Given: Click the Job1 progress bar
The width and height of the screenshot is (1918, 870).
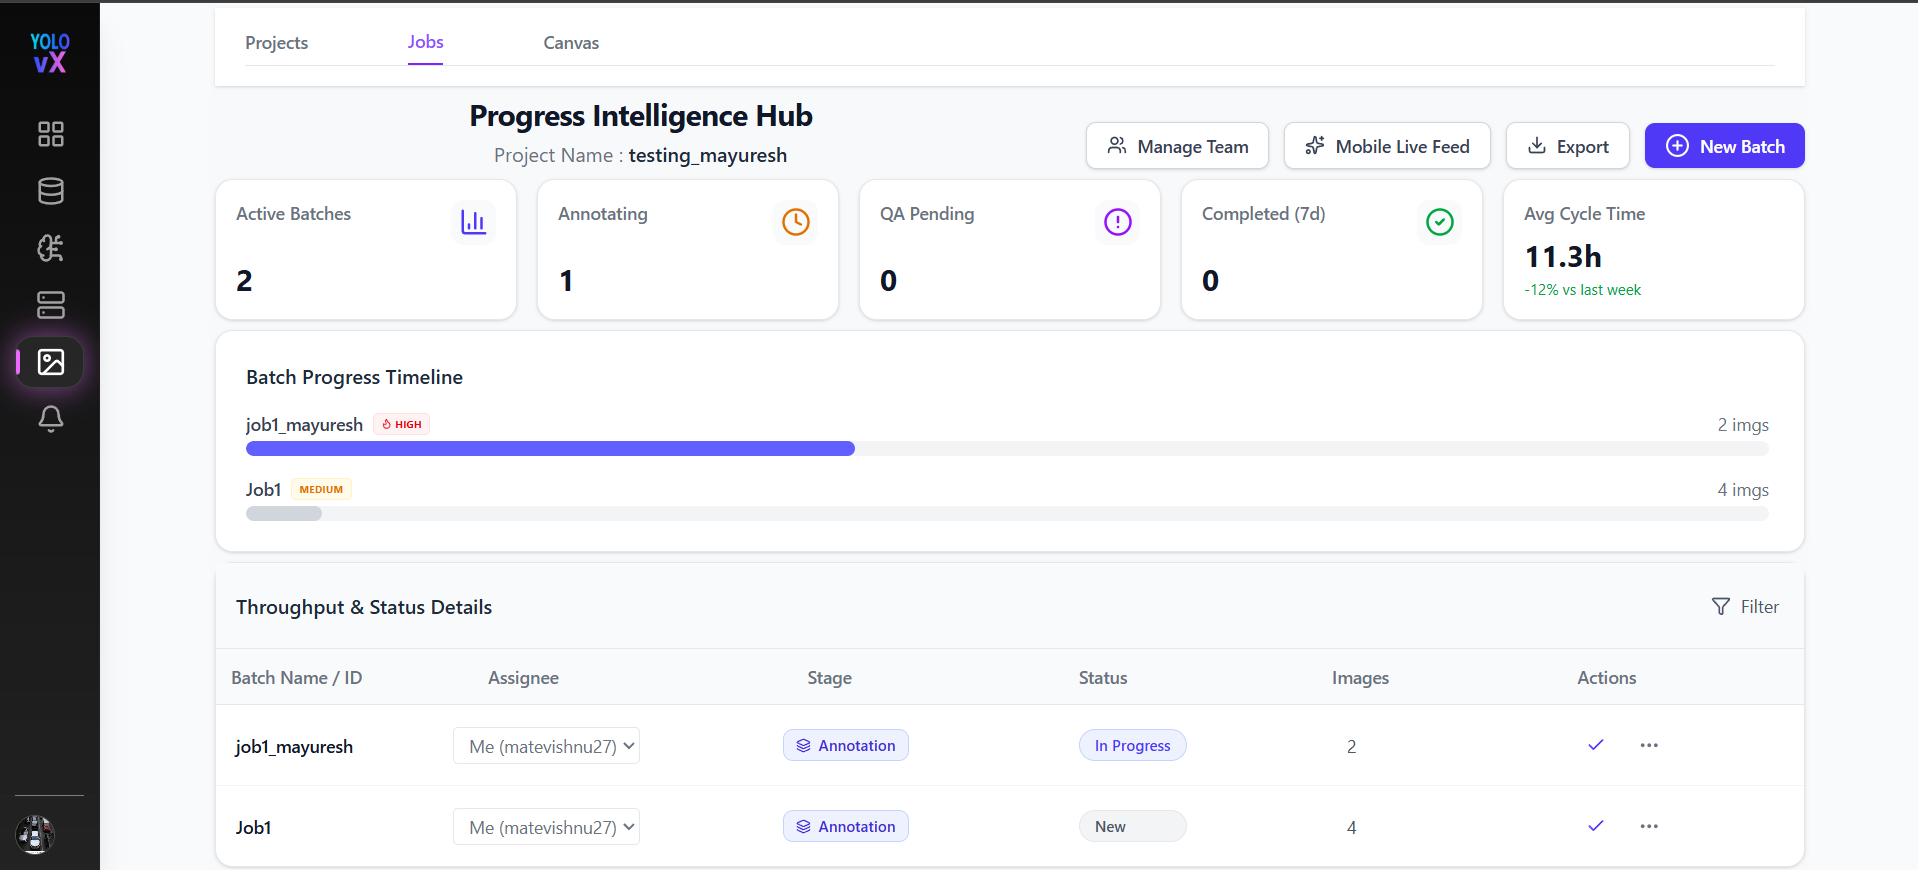Looking at the screenshot, I should point(1007,513).
